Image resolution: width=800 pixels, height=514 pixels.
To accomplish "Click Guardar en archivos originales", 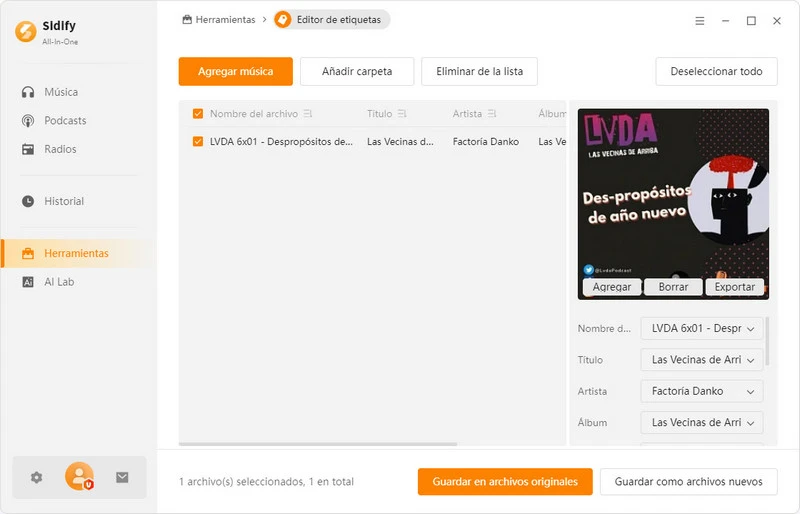I will (x=505, y=481).
